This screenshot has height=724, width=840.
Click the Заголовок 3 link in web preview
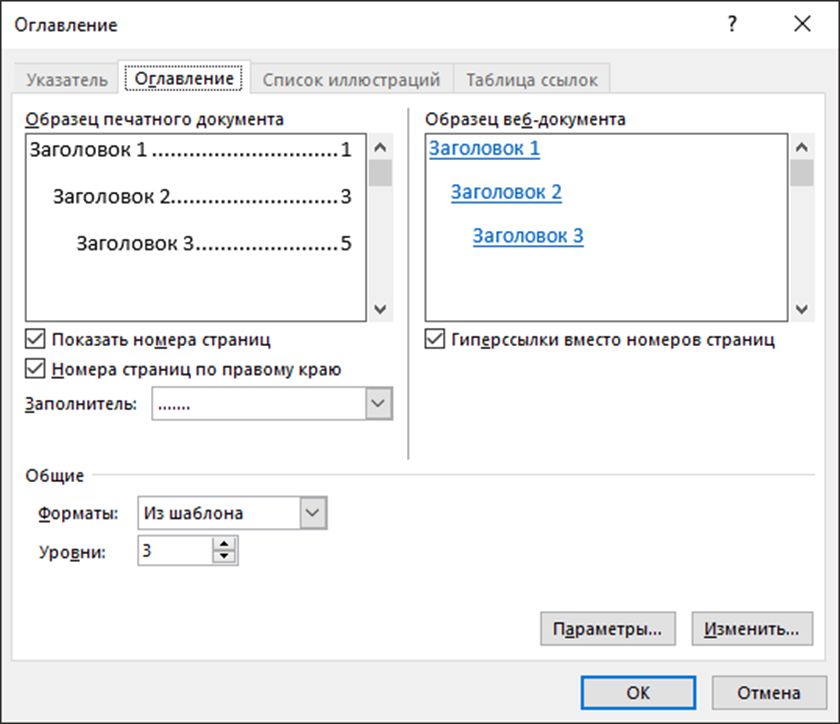coord(528,236)
